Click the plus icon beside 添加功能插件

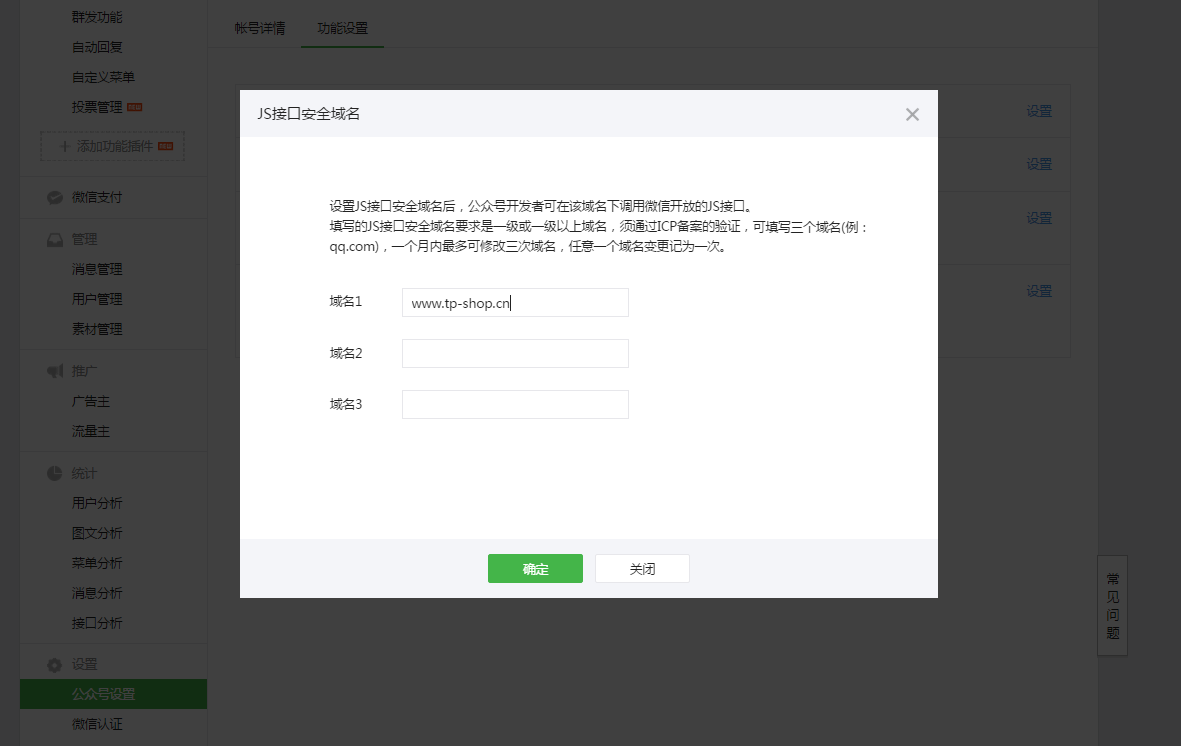pyautogui.click(x=64, y=146)
